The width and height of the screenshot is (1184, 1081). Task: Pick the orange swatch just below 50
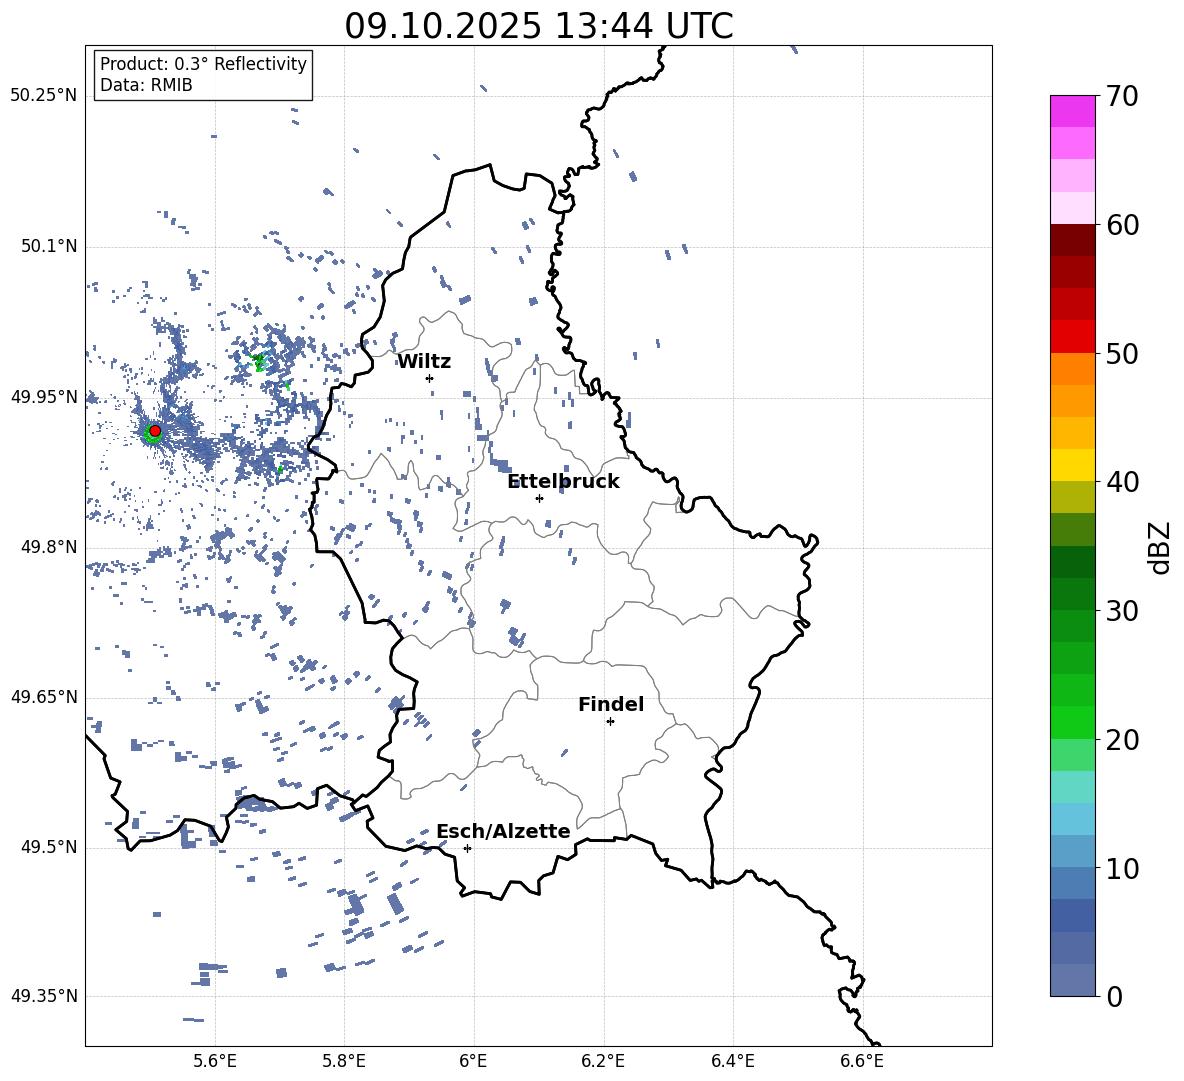coord(1073,368)
